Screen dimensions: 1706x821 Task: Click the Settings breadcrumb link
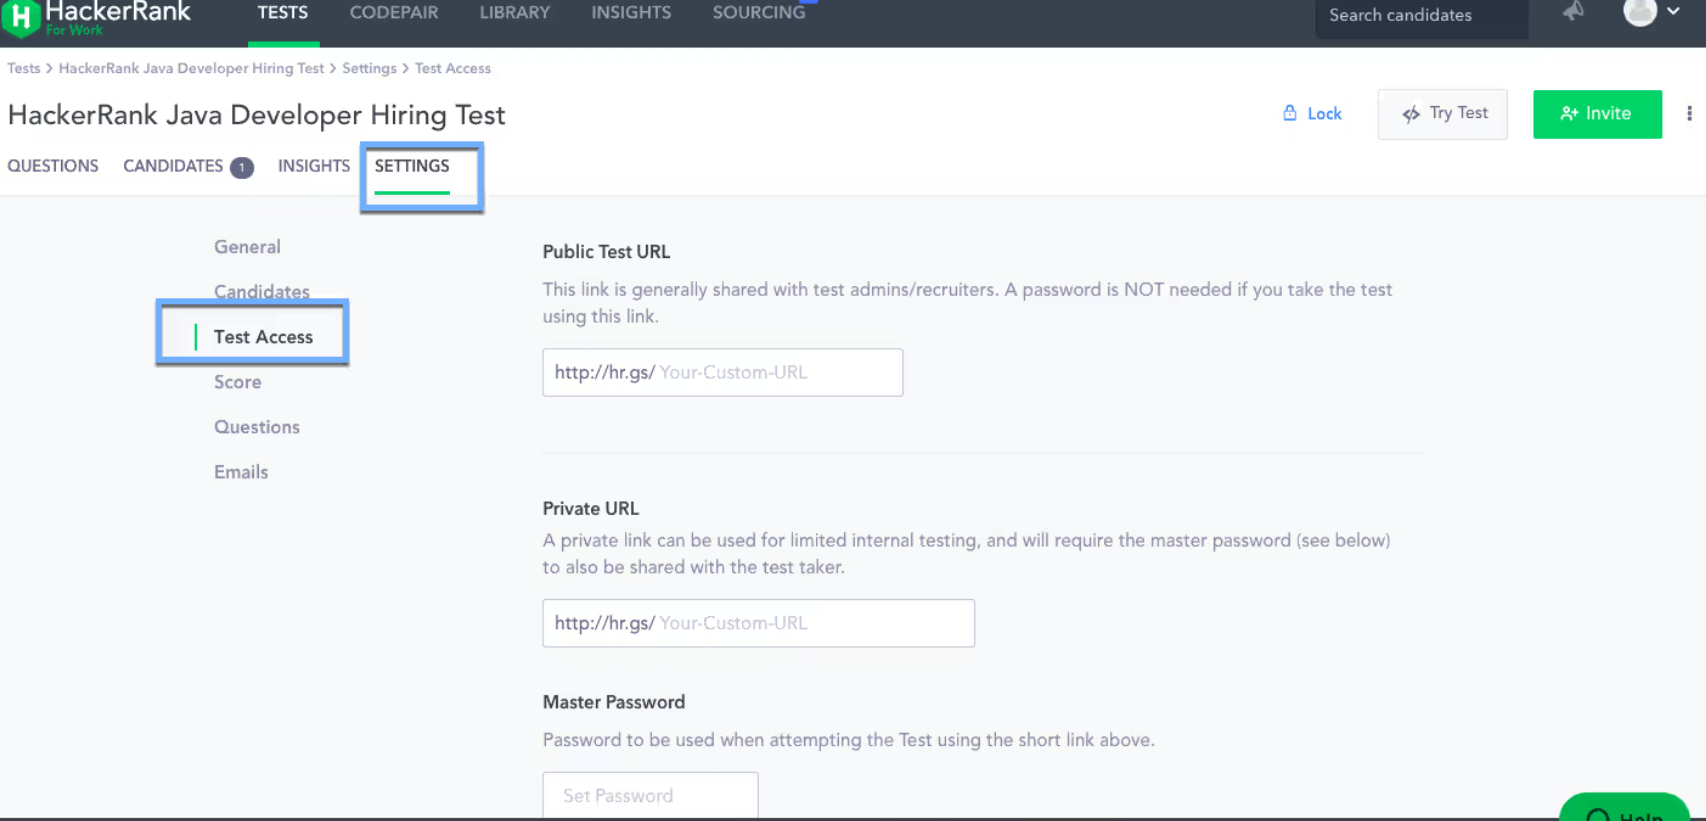pos(369,68)
